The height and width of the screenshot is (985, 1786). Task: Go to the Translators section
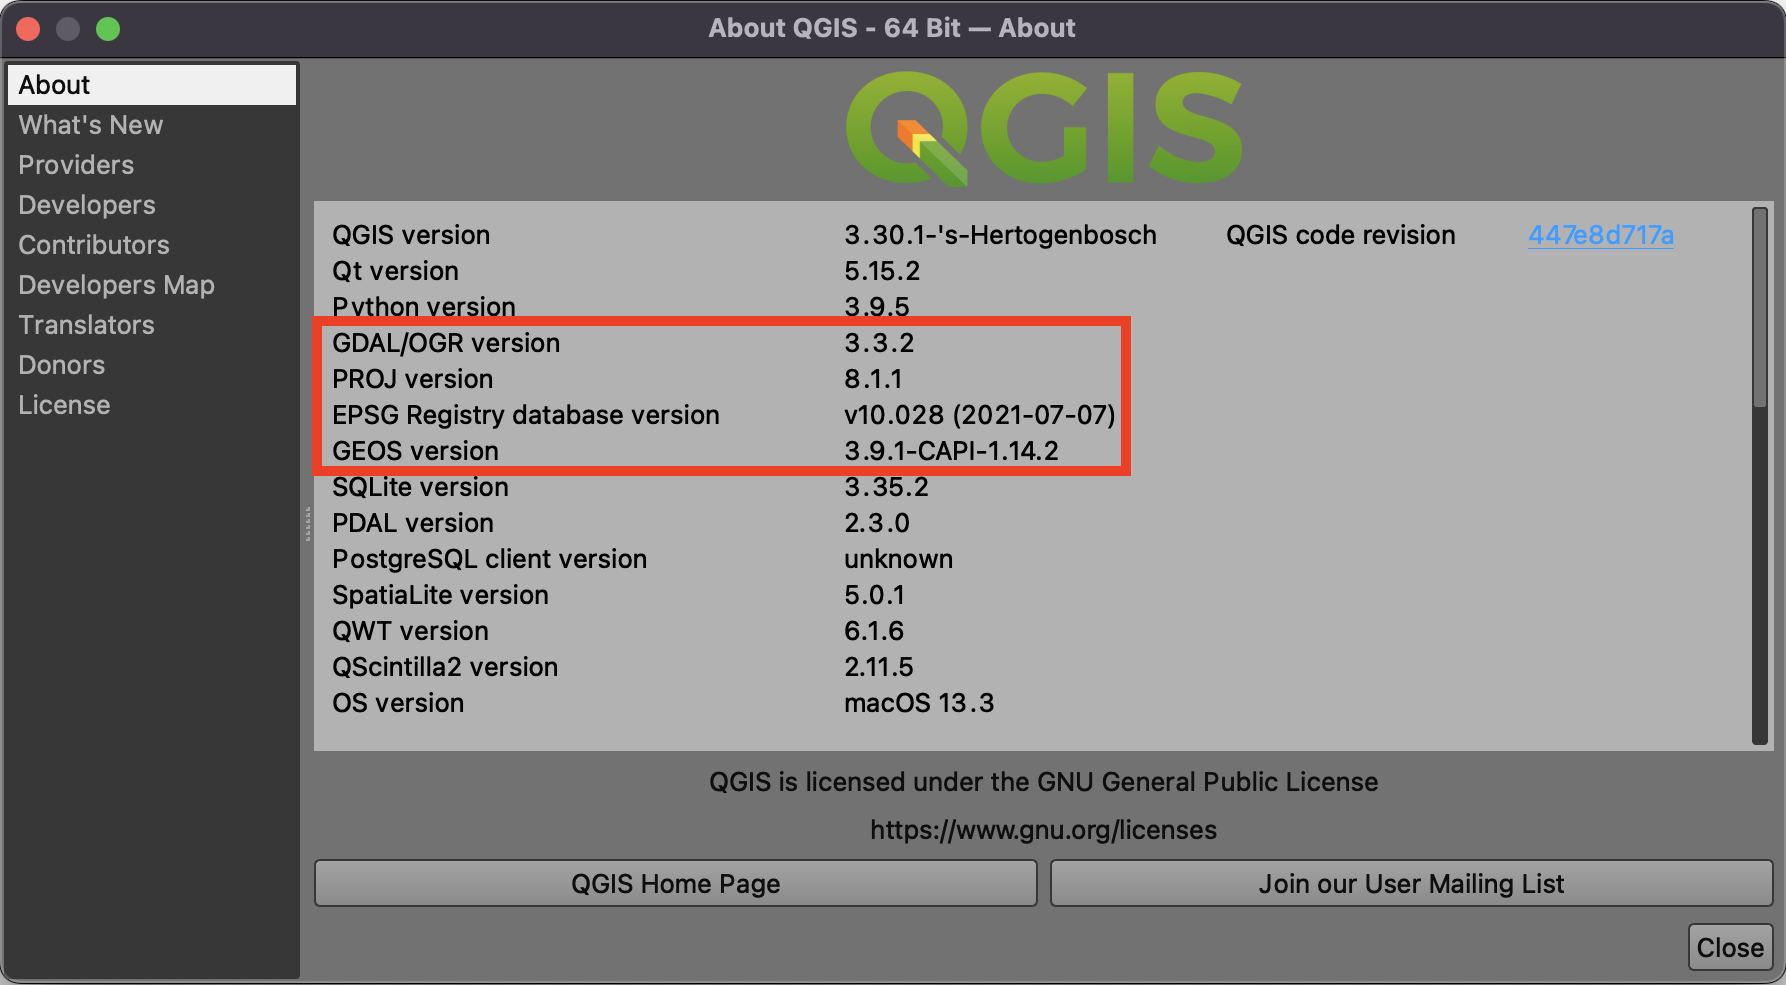click(x=86, y=325)
